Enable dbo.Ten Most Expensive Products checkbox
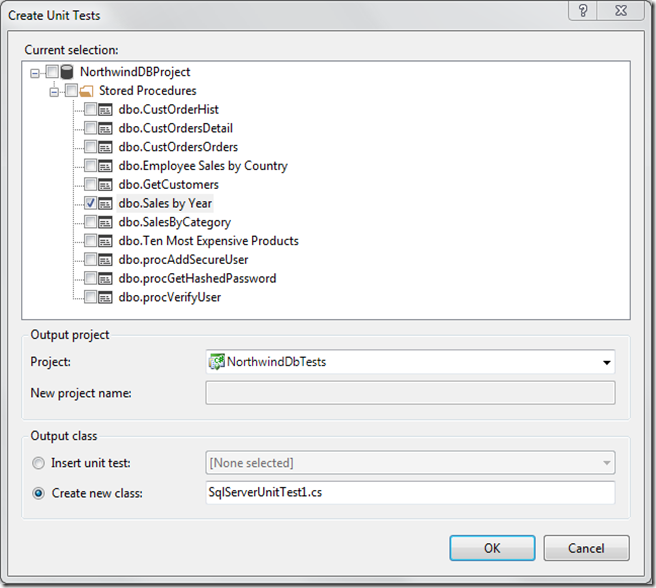656x588 pixels. pyautogui.click(x=91, y=240)
